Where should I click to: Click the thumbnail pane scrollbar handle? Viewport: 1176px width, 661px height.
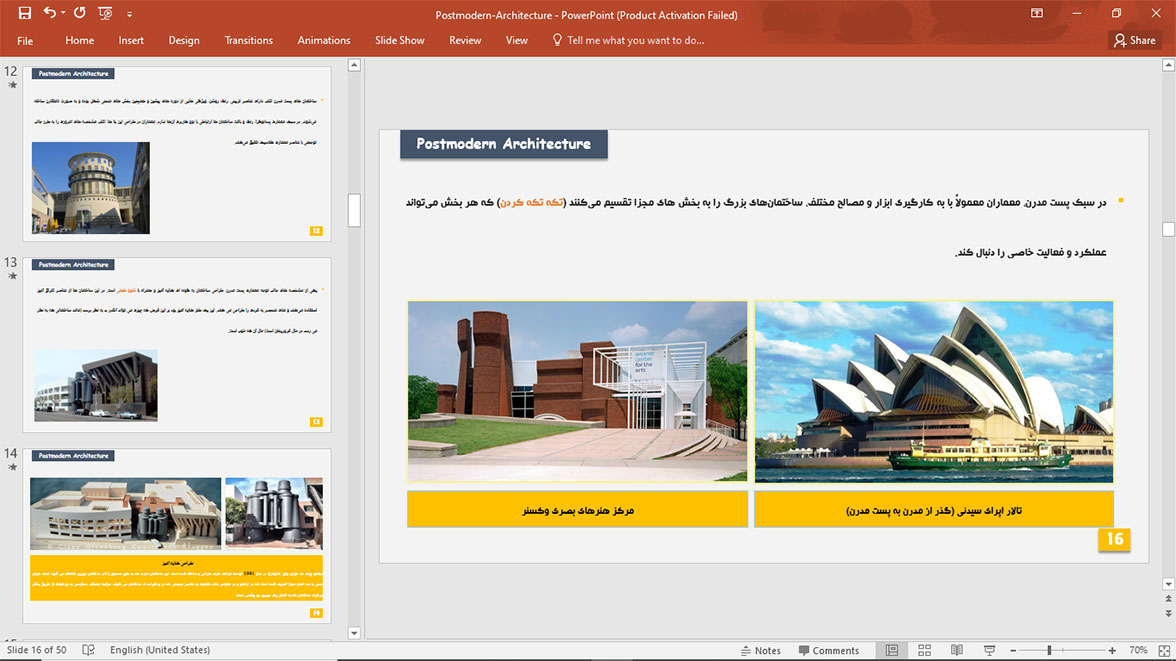(x=355, y=210)
